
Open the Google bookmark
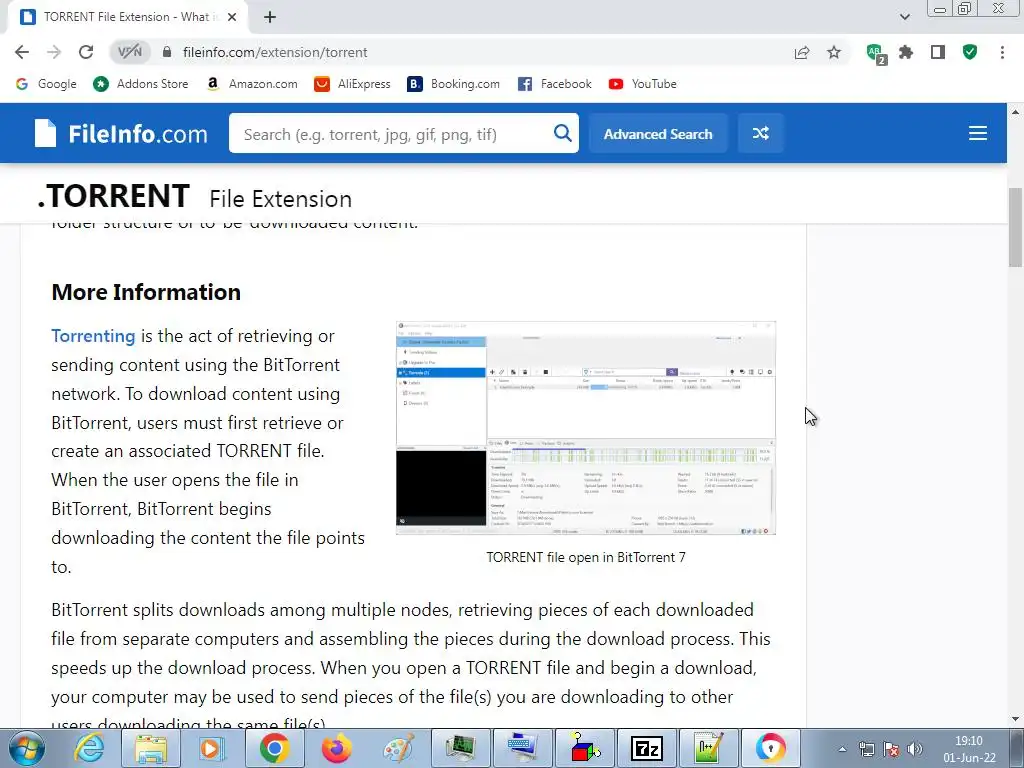coord(46,84)
